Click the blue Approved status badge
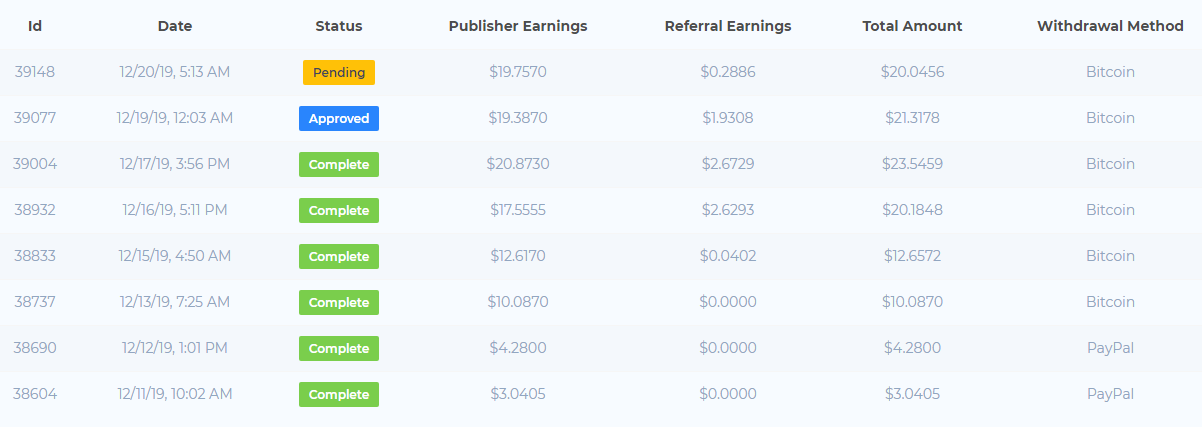 click(x=339, y=118)
